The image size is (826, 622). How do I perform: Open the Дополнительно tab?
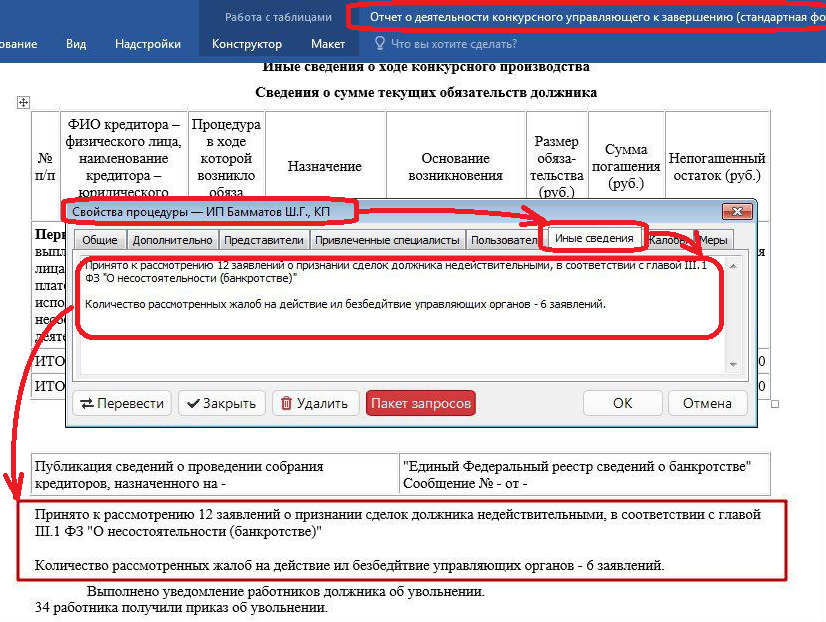pos(172,240)
